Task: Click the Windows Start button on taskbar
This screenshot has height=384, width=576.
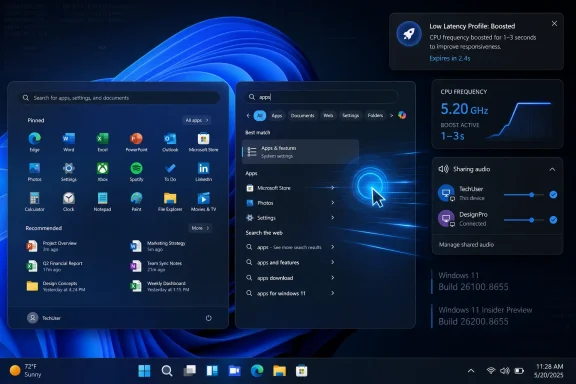Action: pos(144,371)
